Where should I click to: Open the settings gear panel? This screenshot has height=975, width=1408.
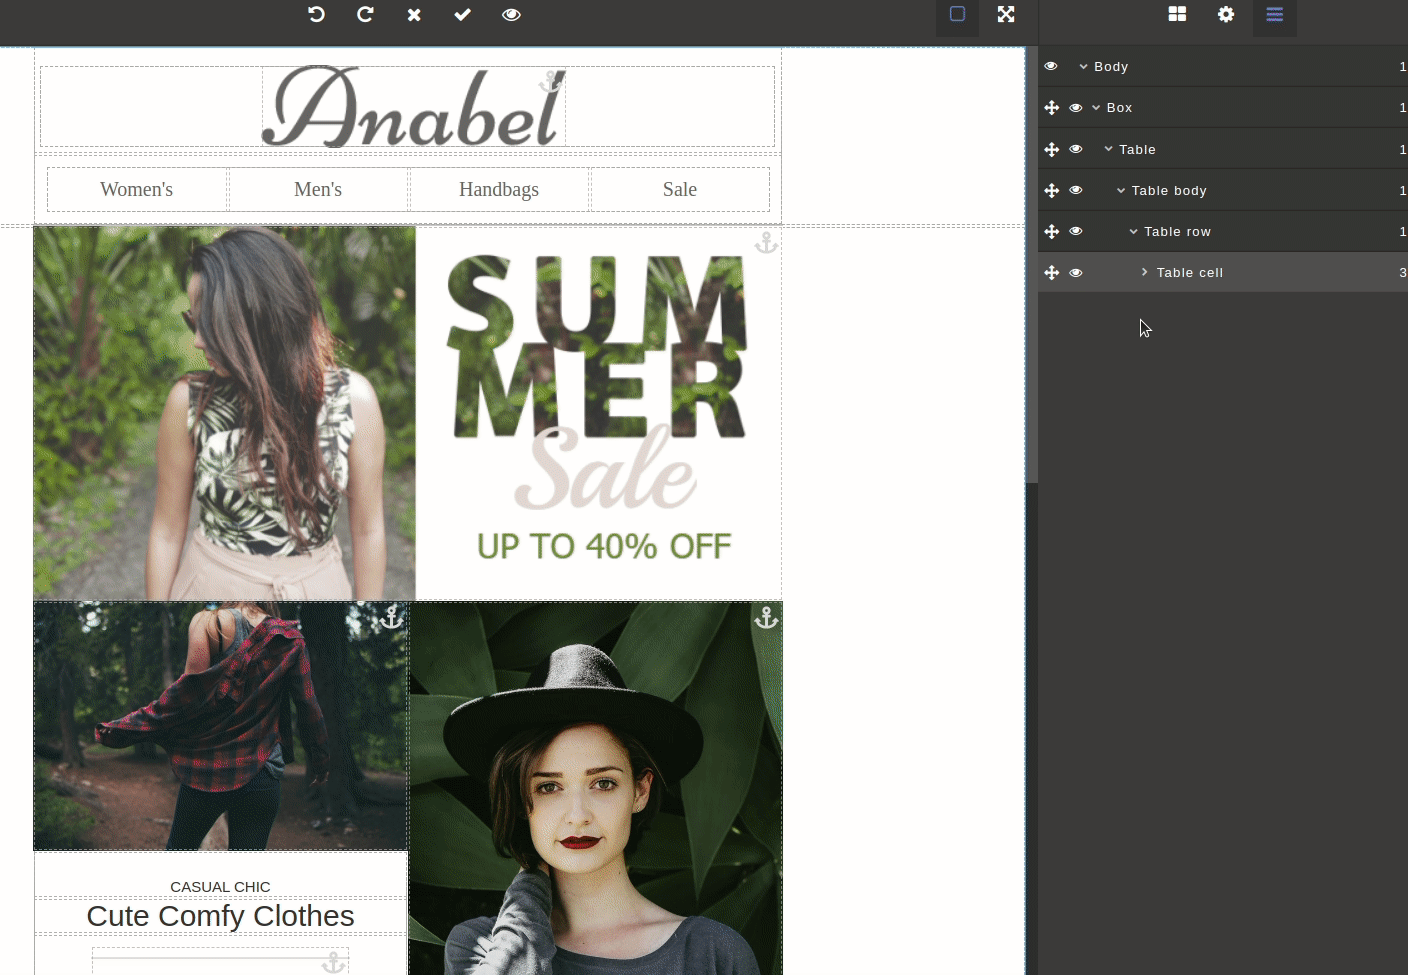1226,14
